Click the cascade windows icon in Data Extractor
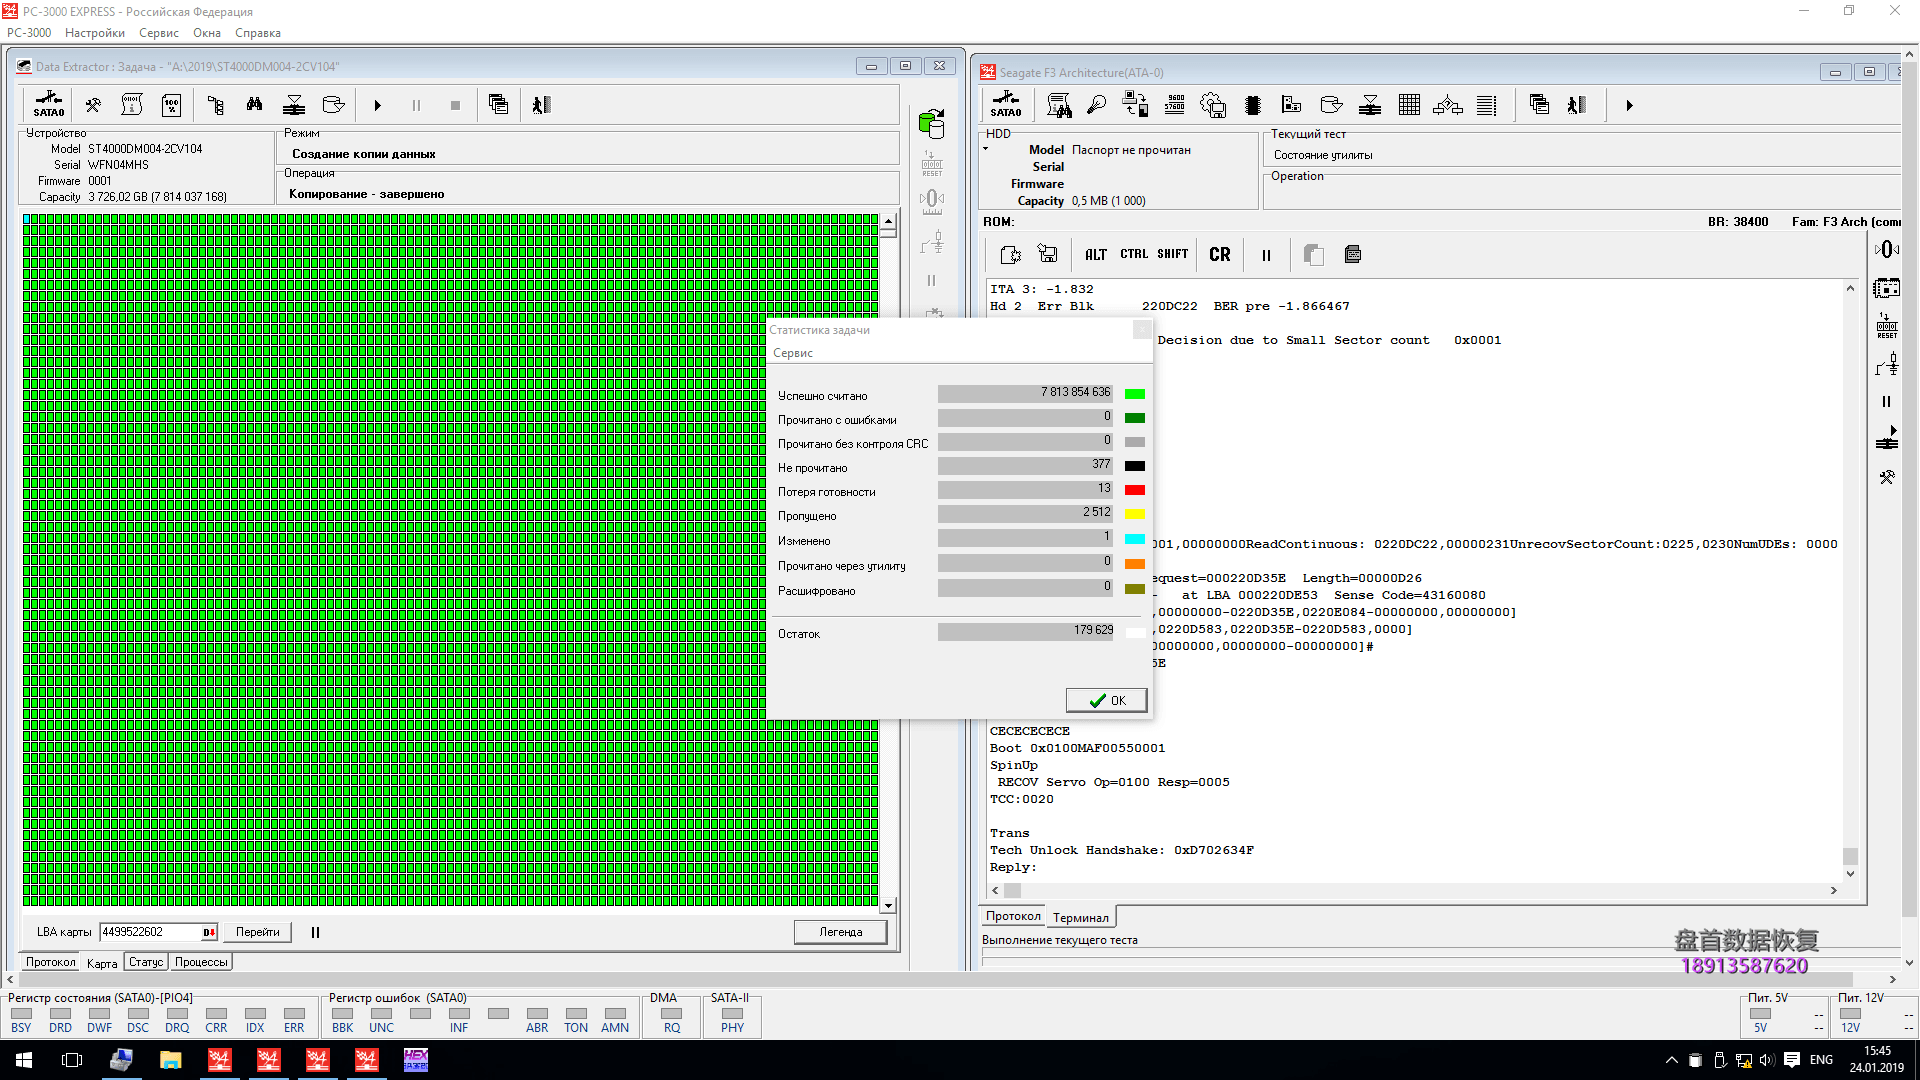 498,105
